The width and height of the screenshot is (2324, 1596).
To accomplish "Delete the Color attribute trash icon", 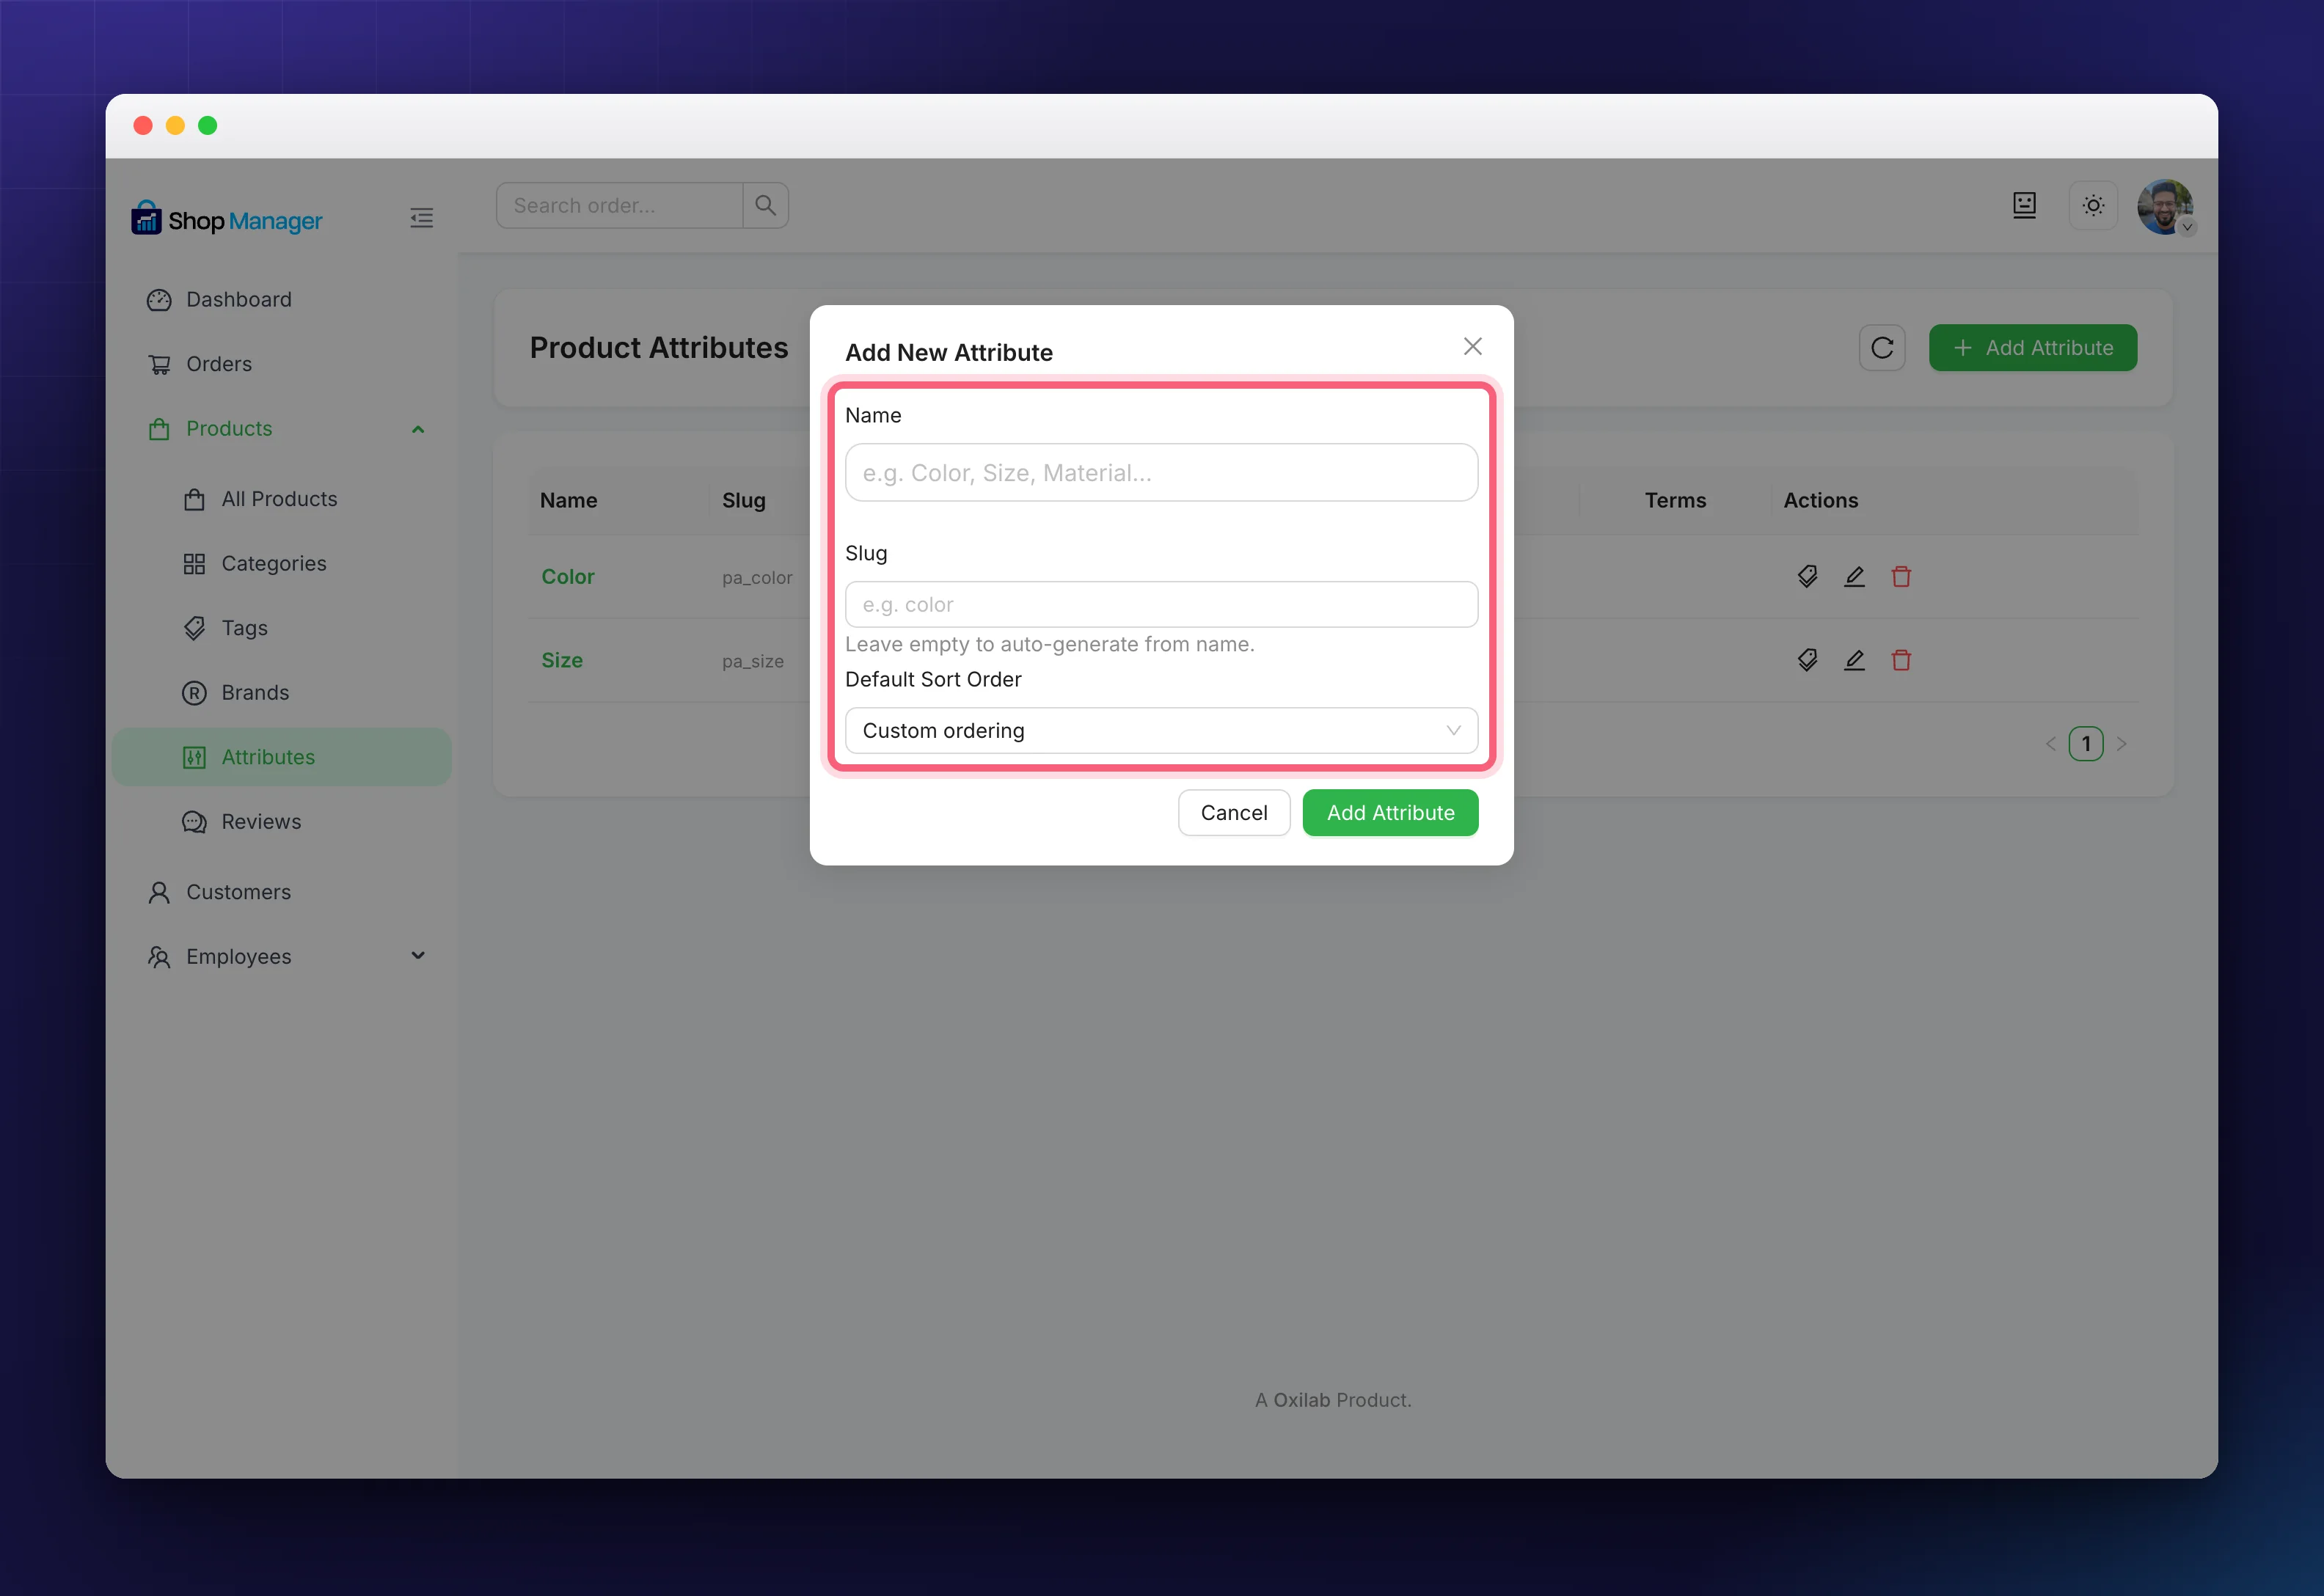I will (1901, 576).
